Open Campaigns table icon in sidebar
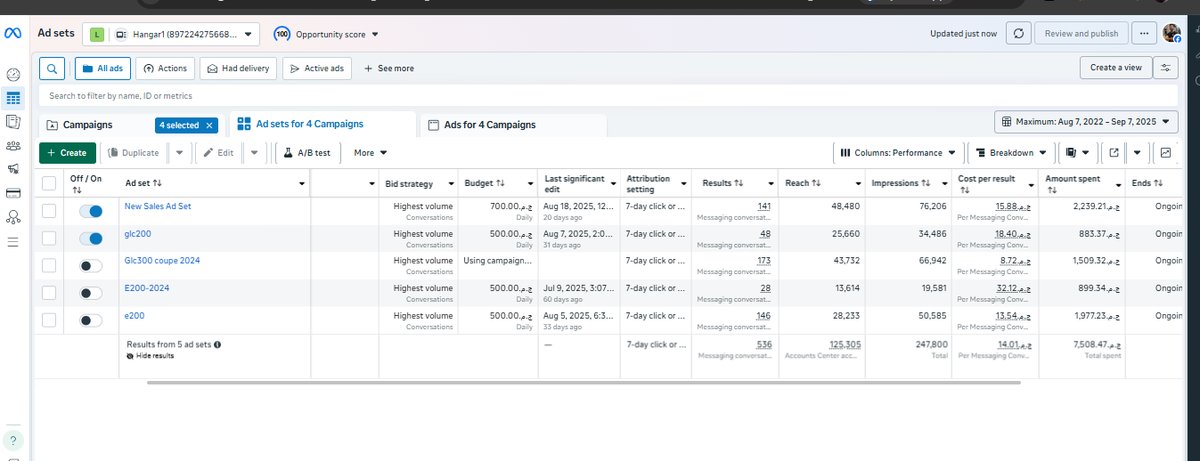 click(13, 98)
